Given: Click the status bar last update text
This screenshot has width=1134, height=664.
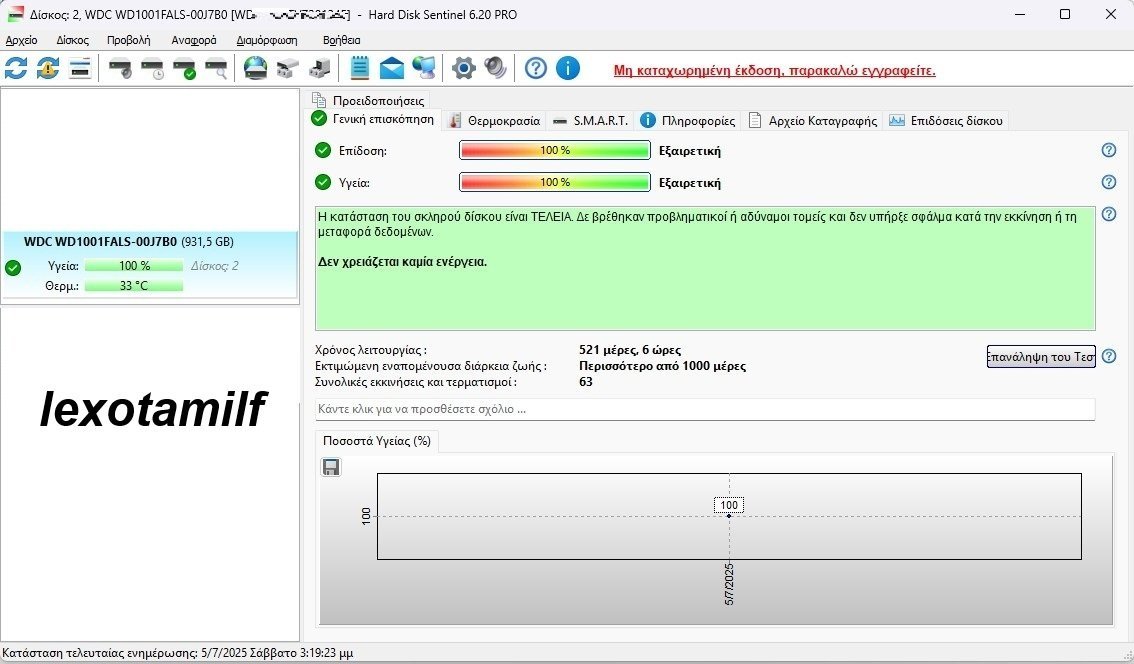Looking at the screenshot, I should point(178,653).
